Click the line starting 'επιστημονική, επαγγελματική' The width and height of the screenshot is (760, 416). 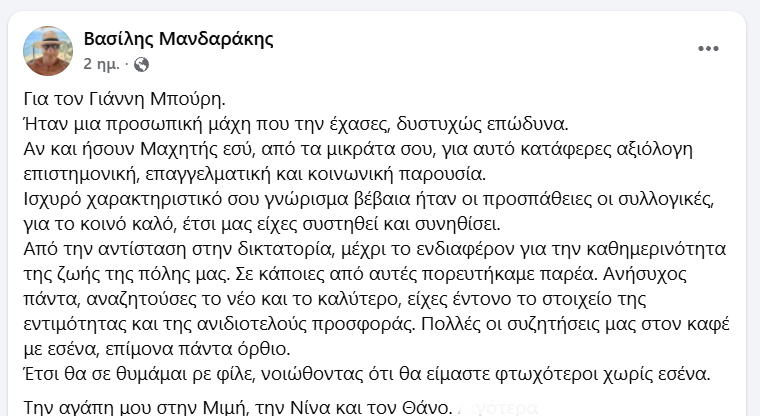pyautogui.click(x=254, y=174)
